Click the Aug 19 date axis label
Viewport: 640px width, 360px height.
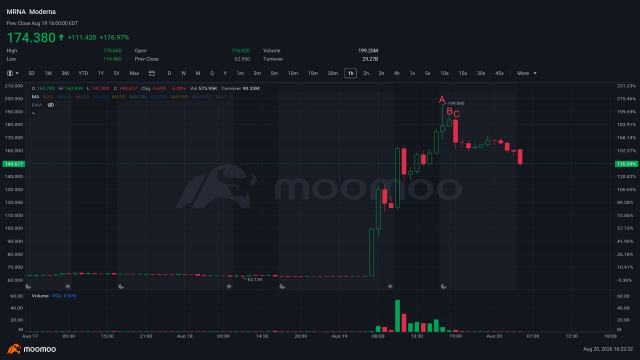click(339, 336)
